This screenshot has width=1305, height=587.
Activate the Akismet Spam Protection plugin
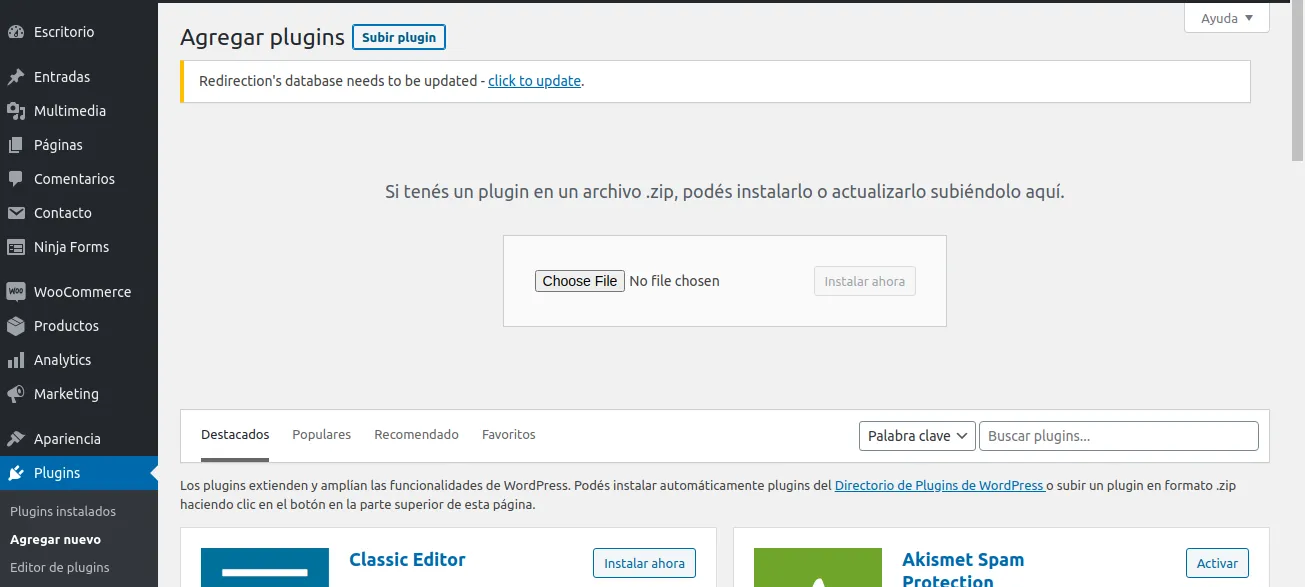click(1217, 564)
